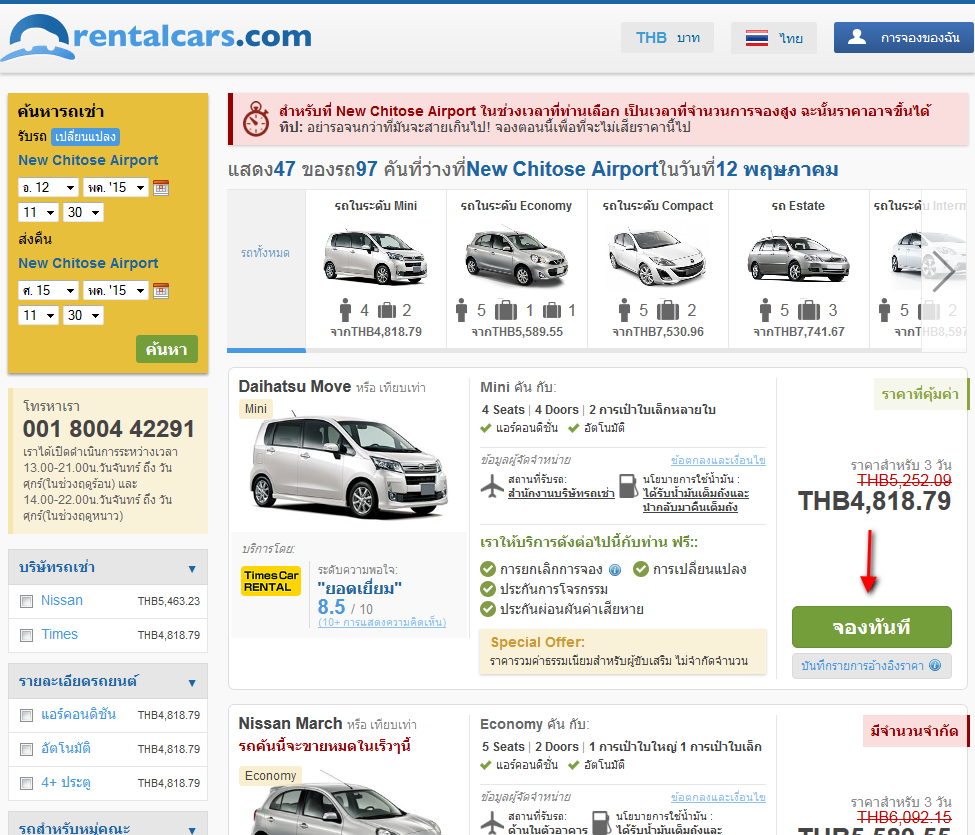The image size is (975, 835).
Task: Open Daihatsu Move terms and conditions link
Action: [x=718, y=460]
